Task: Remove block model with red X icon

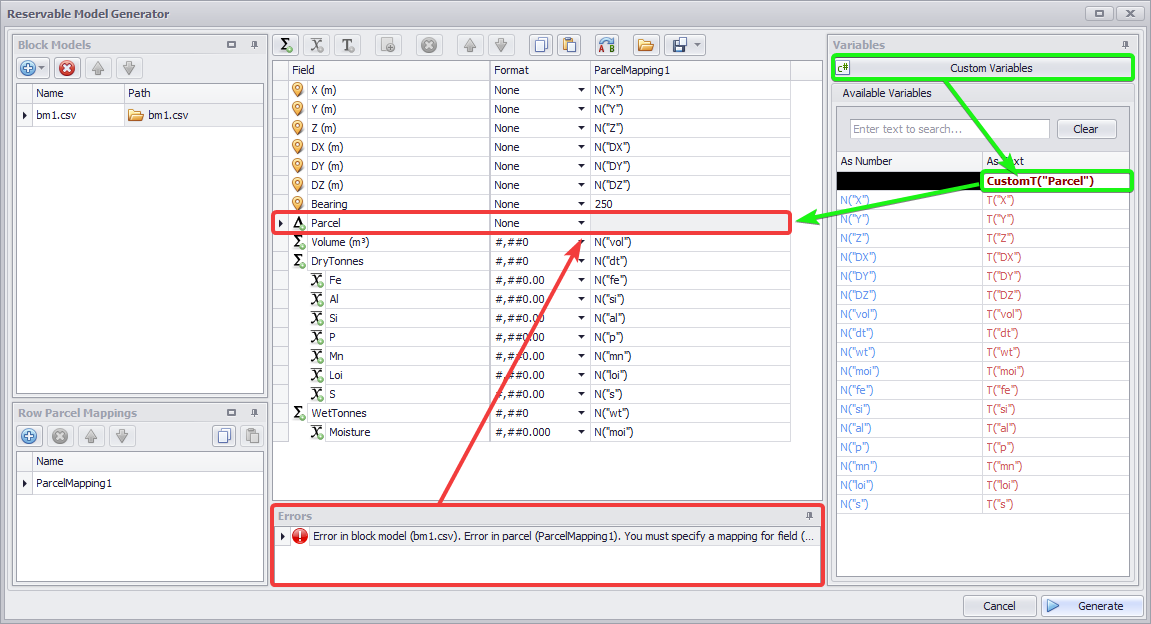Action: pyautogui.click(x=67, y=68)
